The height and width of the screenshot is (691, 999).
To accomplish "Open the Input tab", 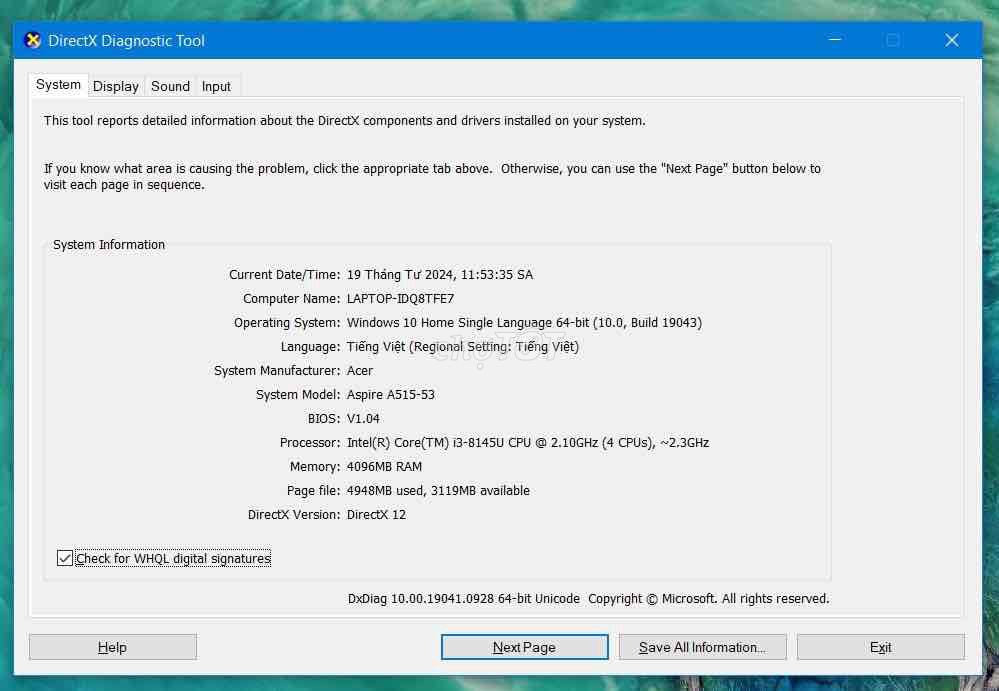I will click(216, 86).
